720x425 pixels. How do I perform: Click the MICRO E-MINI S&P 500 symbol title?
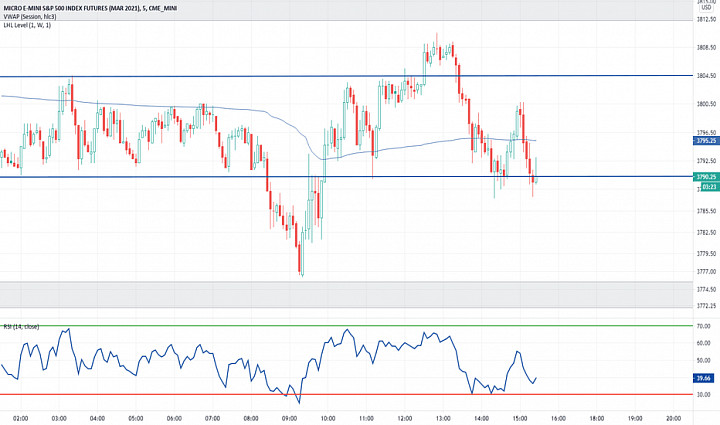tap(90, 8)
